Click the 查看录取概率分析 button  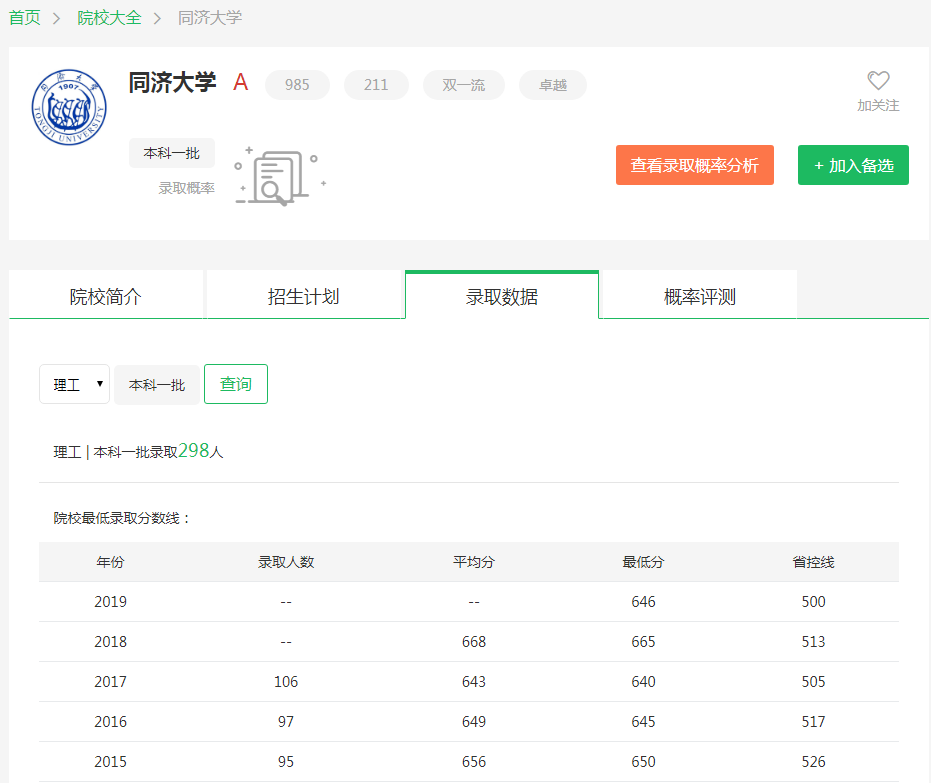pos(694,165)
